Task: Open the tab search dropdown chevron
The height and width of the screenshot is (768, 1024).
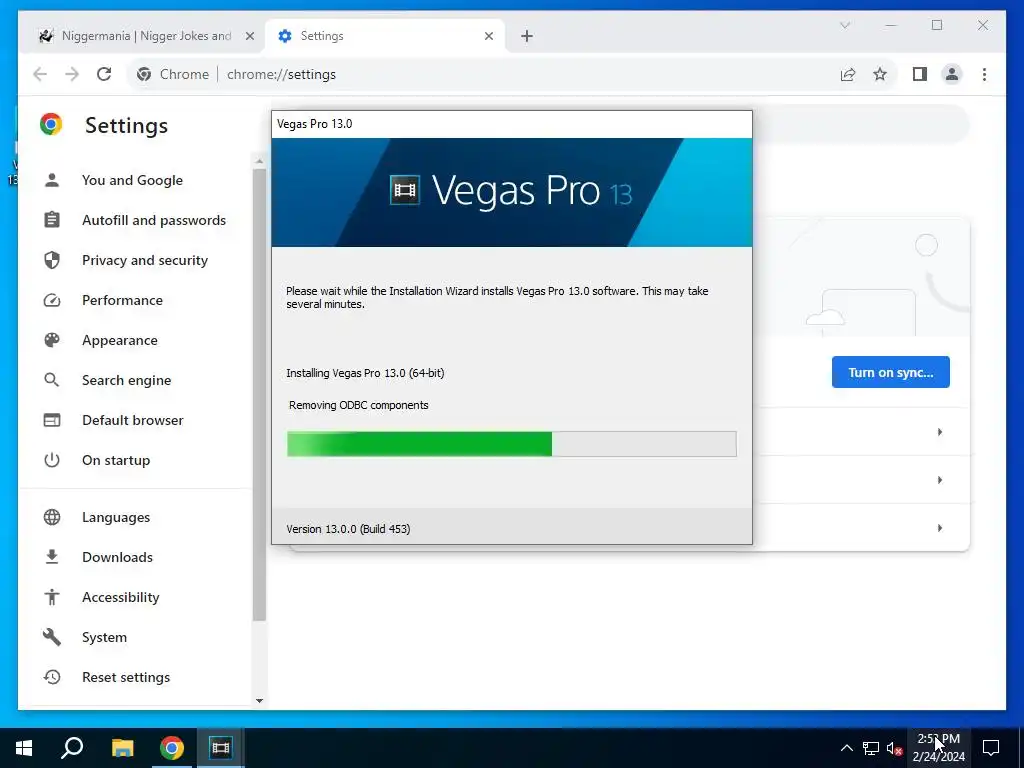Action: [845, 25]
